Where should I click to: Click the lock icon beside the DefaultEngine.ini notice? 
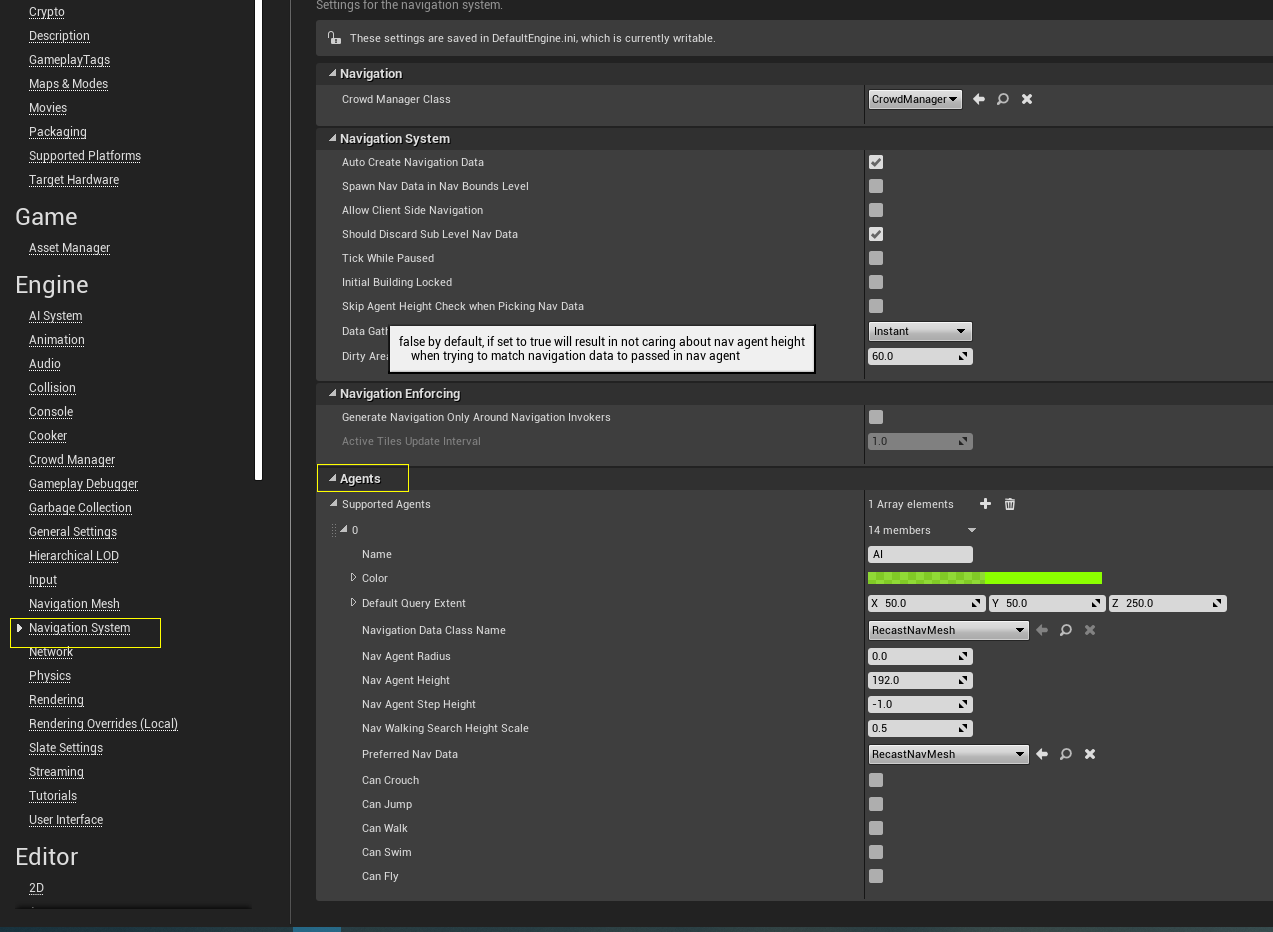pos(334,38)
